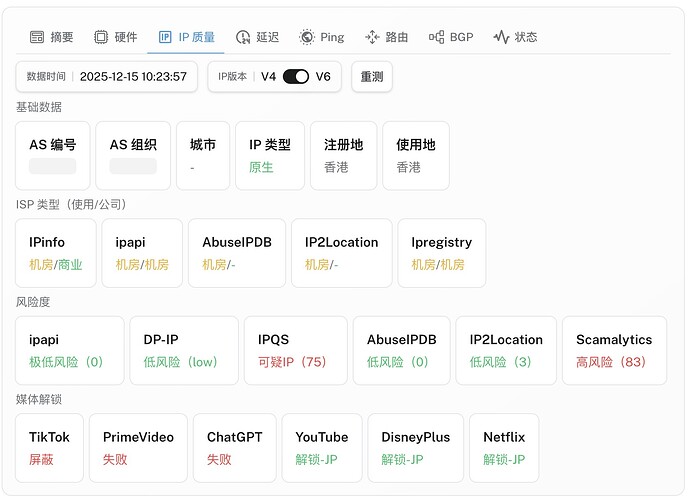Click the 重测 retest button
The width and height of the screenshot is (689, 499).
pyautogui.click(x=372, y=76)
